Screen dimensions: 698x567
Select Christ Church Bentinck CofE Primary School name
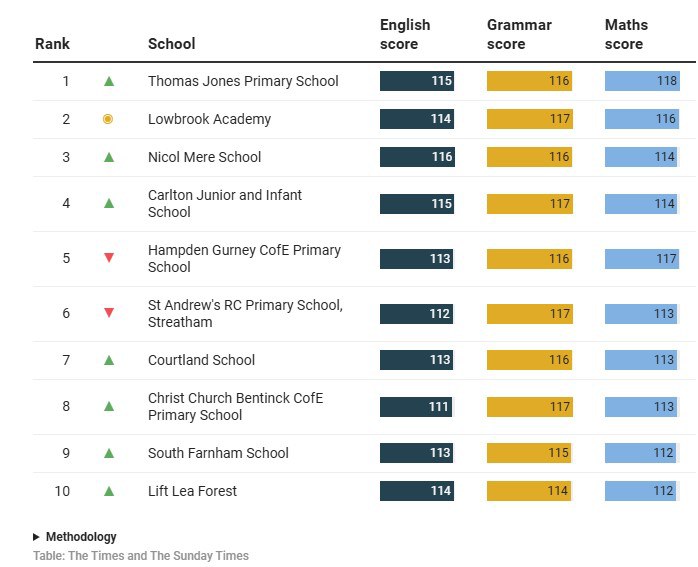click(x=235, y=406)
